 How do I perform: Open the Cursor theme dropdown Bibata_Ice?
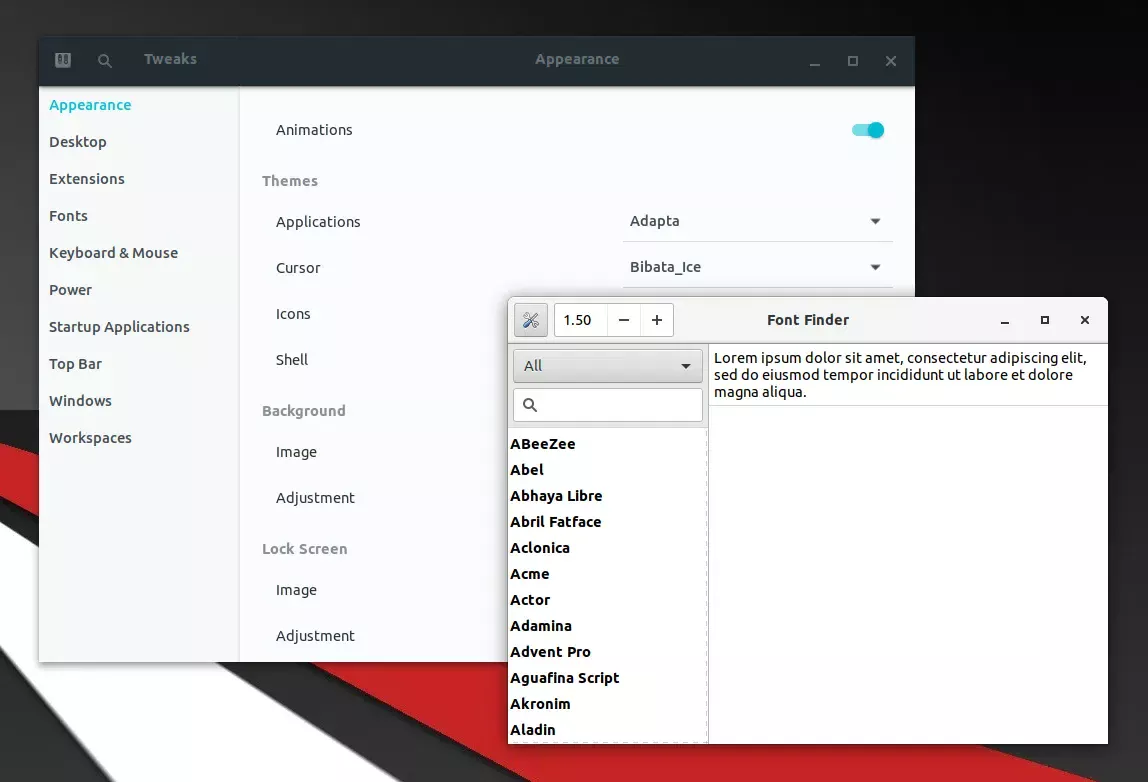point(758,267)
